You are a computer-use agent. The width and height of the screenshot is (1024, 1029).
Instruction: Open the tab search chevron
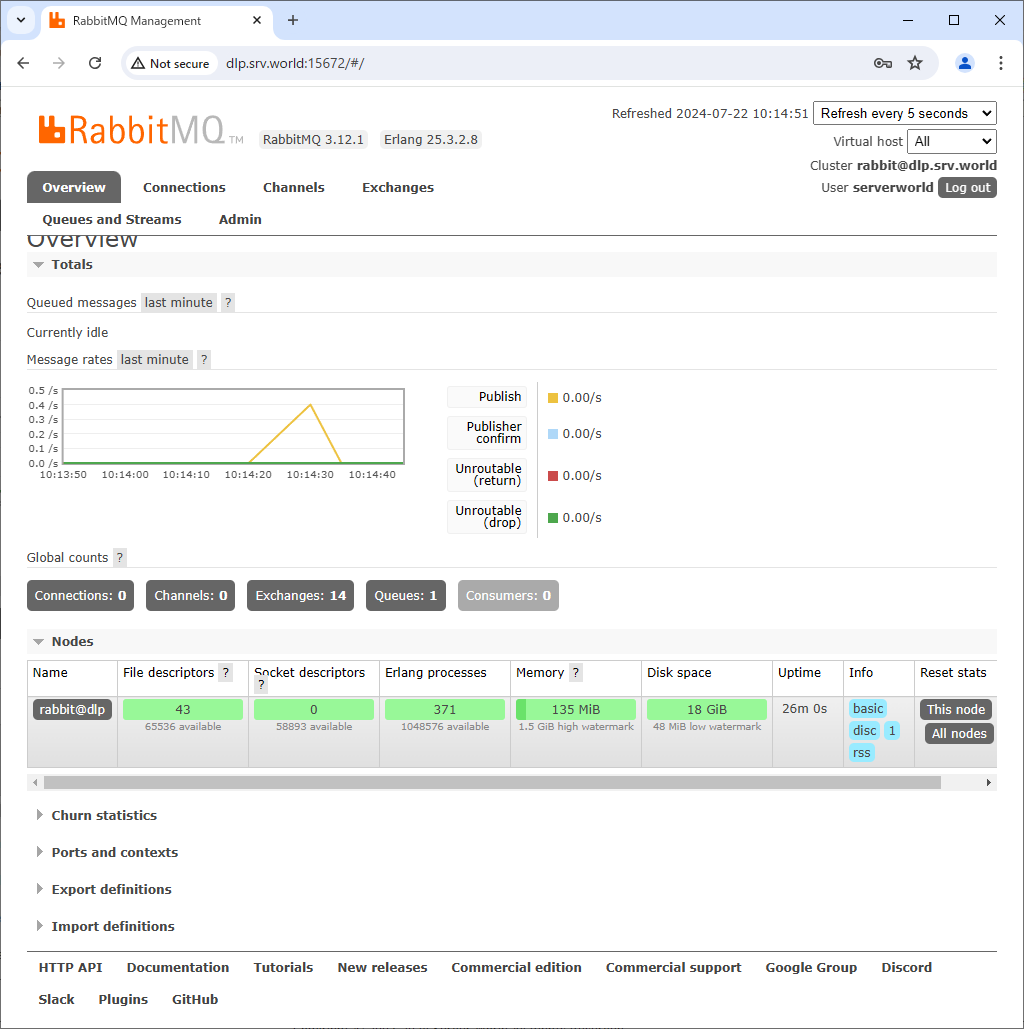coord(21,20)
